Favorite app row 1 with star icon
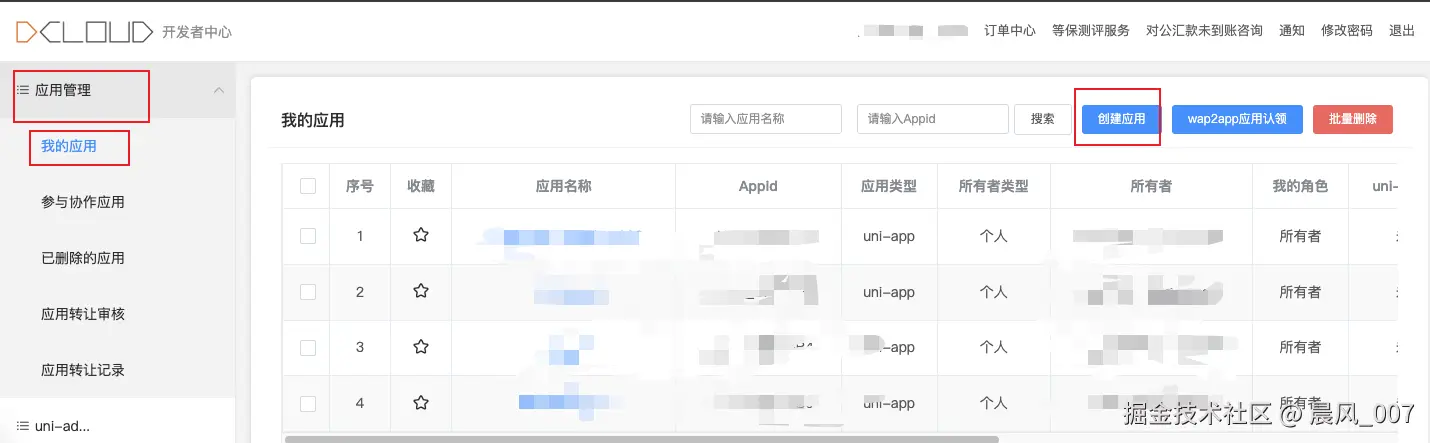Screen dimensions: 1430x443 (x=421, y=235)
